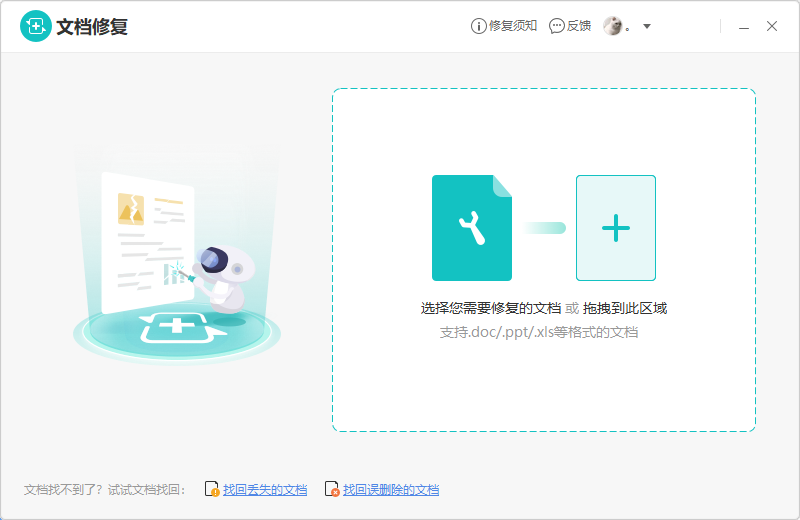Viewport: 800px width, 520px height.
Task: Select the 反馈 feedback text
Action: pyautogui.click(x=579, y=26)
